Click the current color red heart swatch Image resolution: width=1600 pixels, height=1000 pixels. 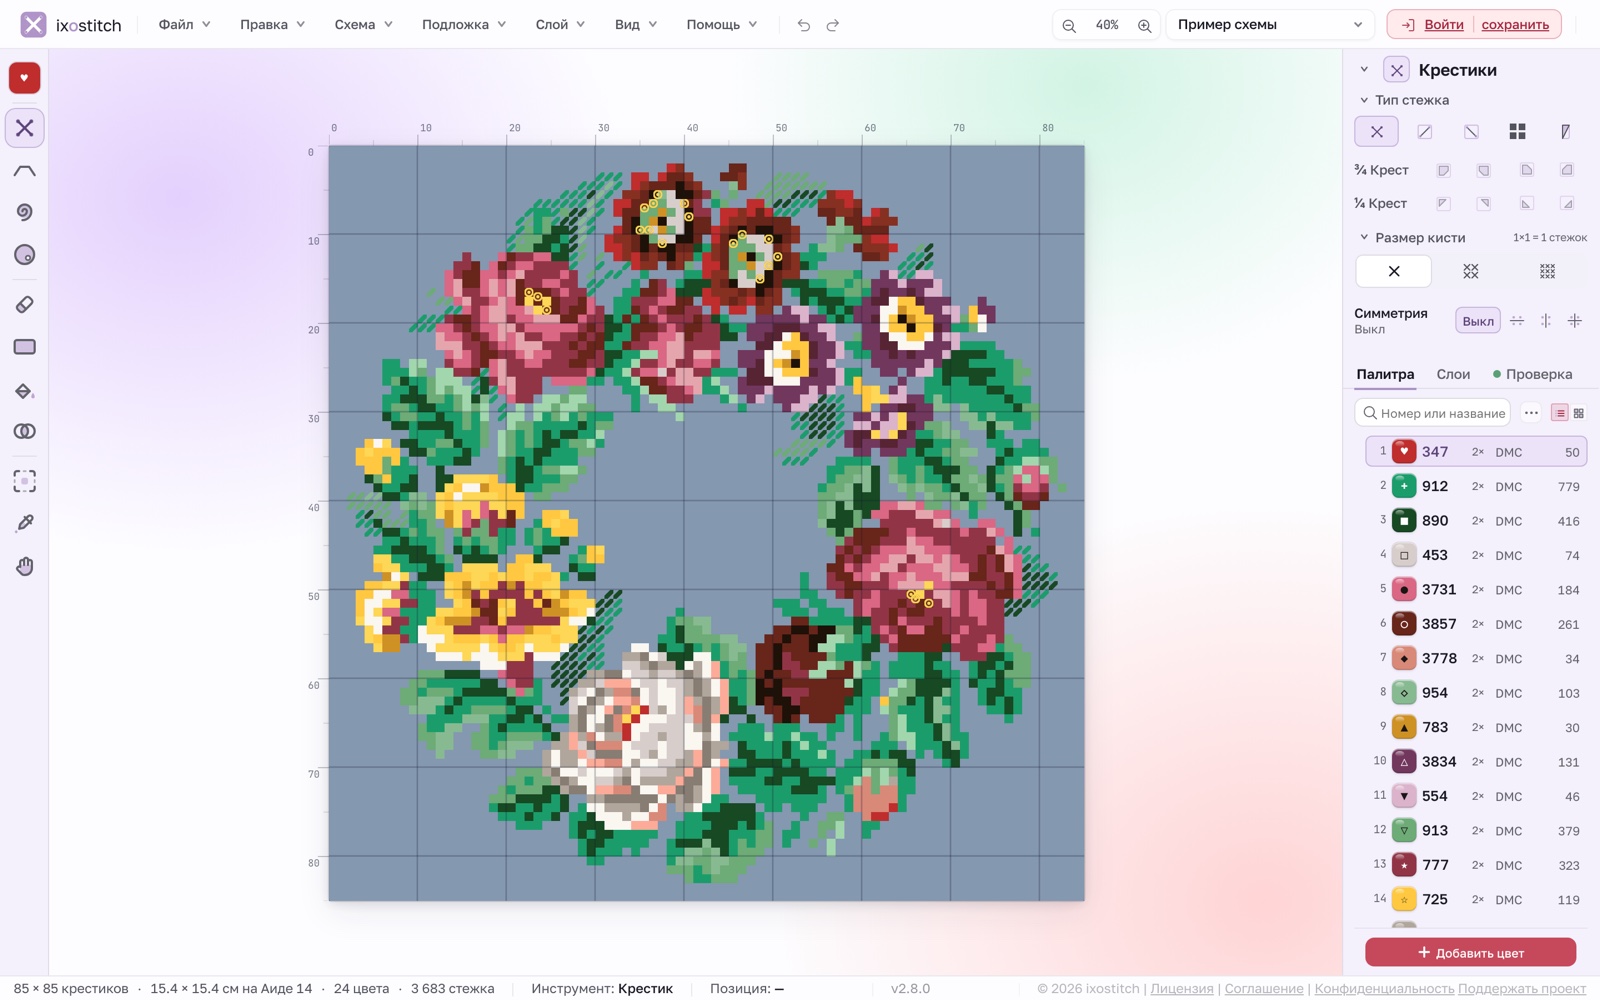tap(25, 78)
